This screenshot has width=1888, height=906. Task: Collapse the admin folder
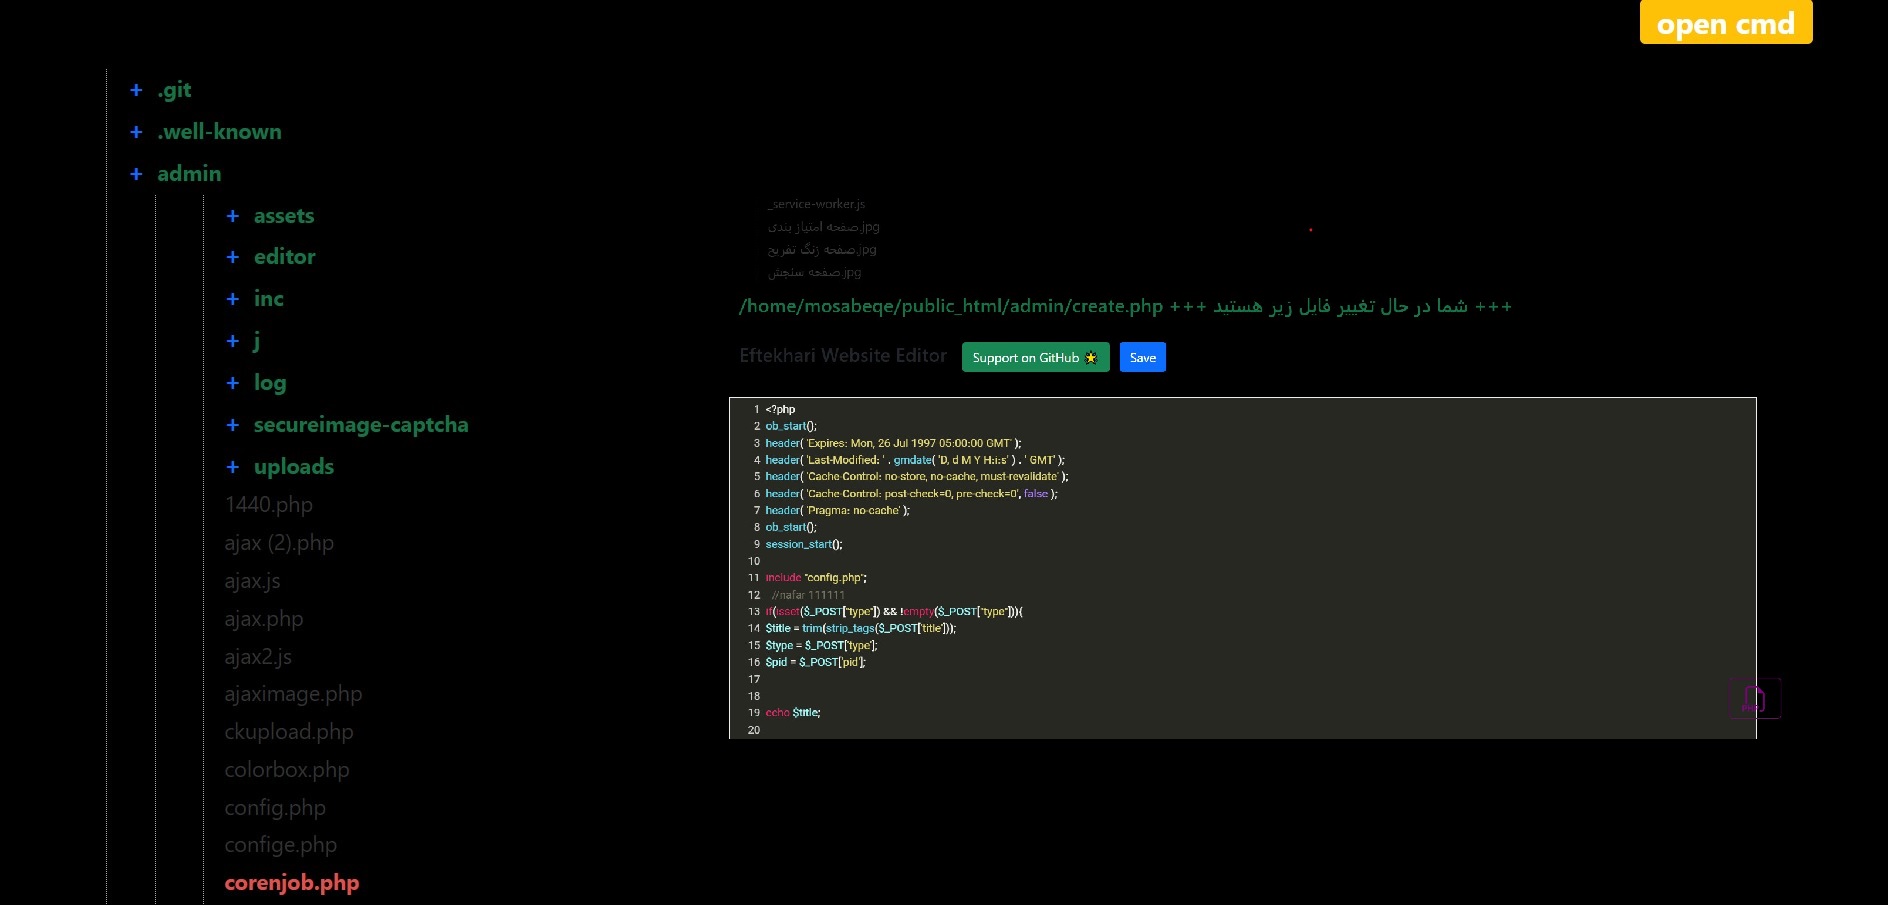click(136, 173)
